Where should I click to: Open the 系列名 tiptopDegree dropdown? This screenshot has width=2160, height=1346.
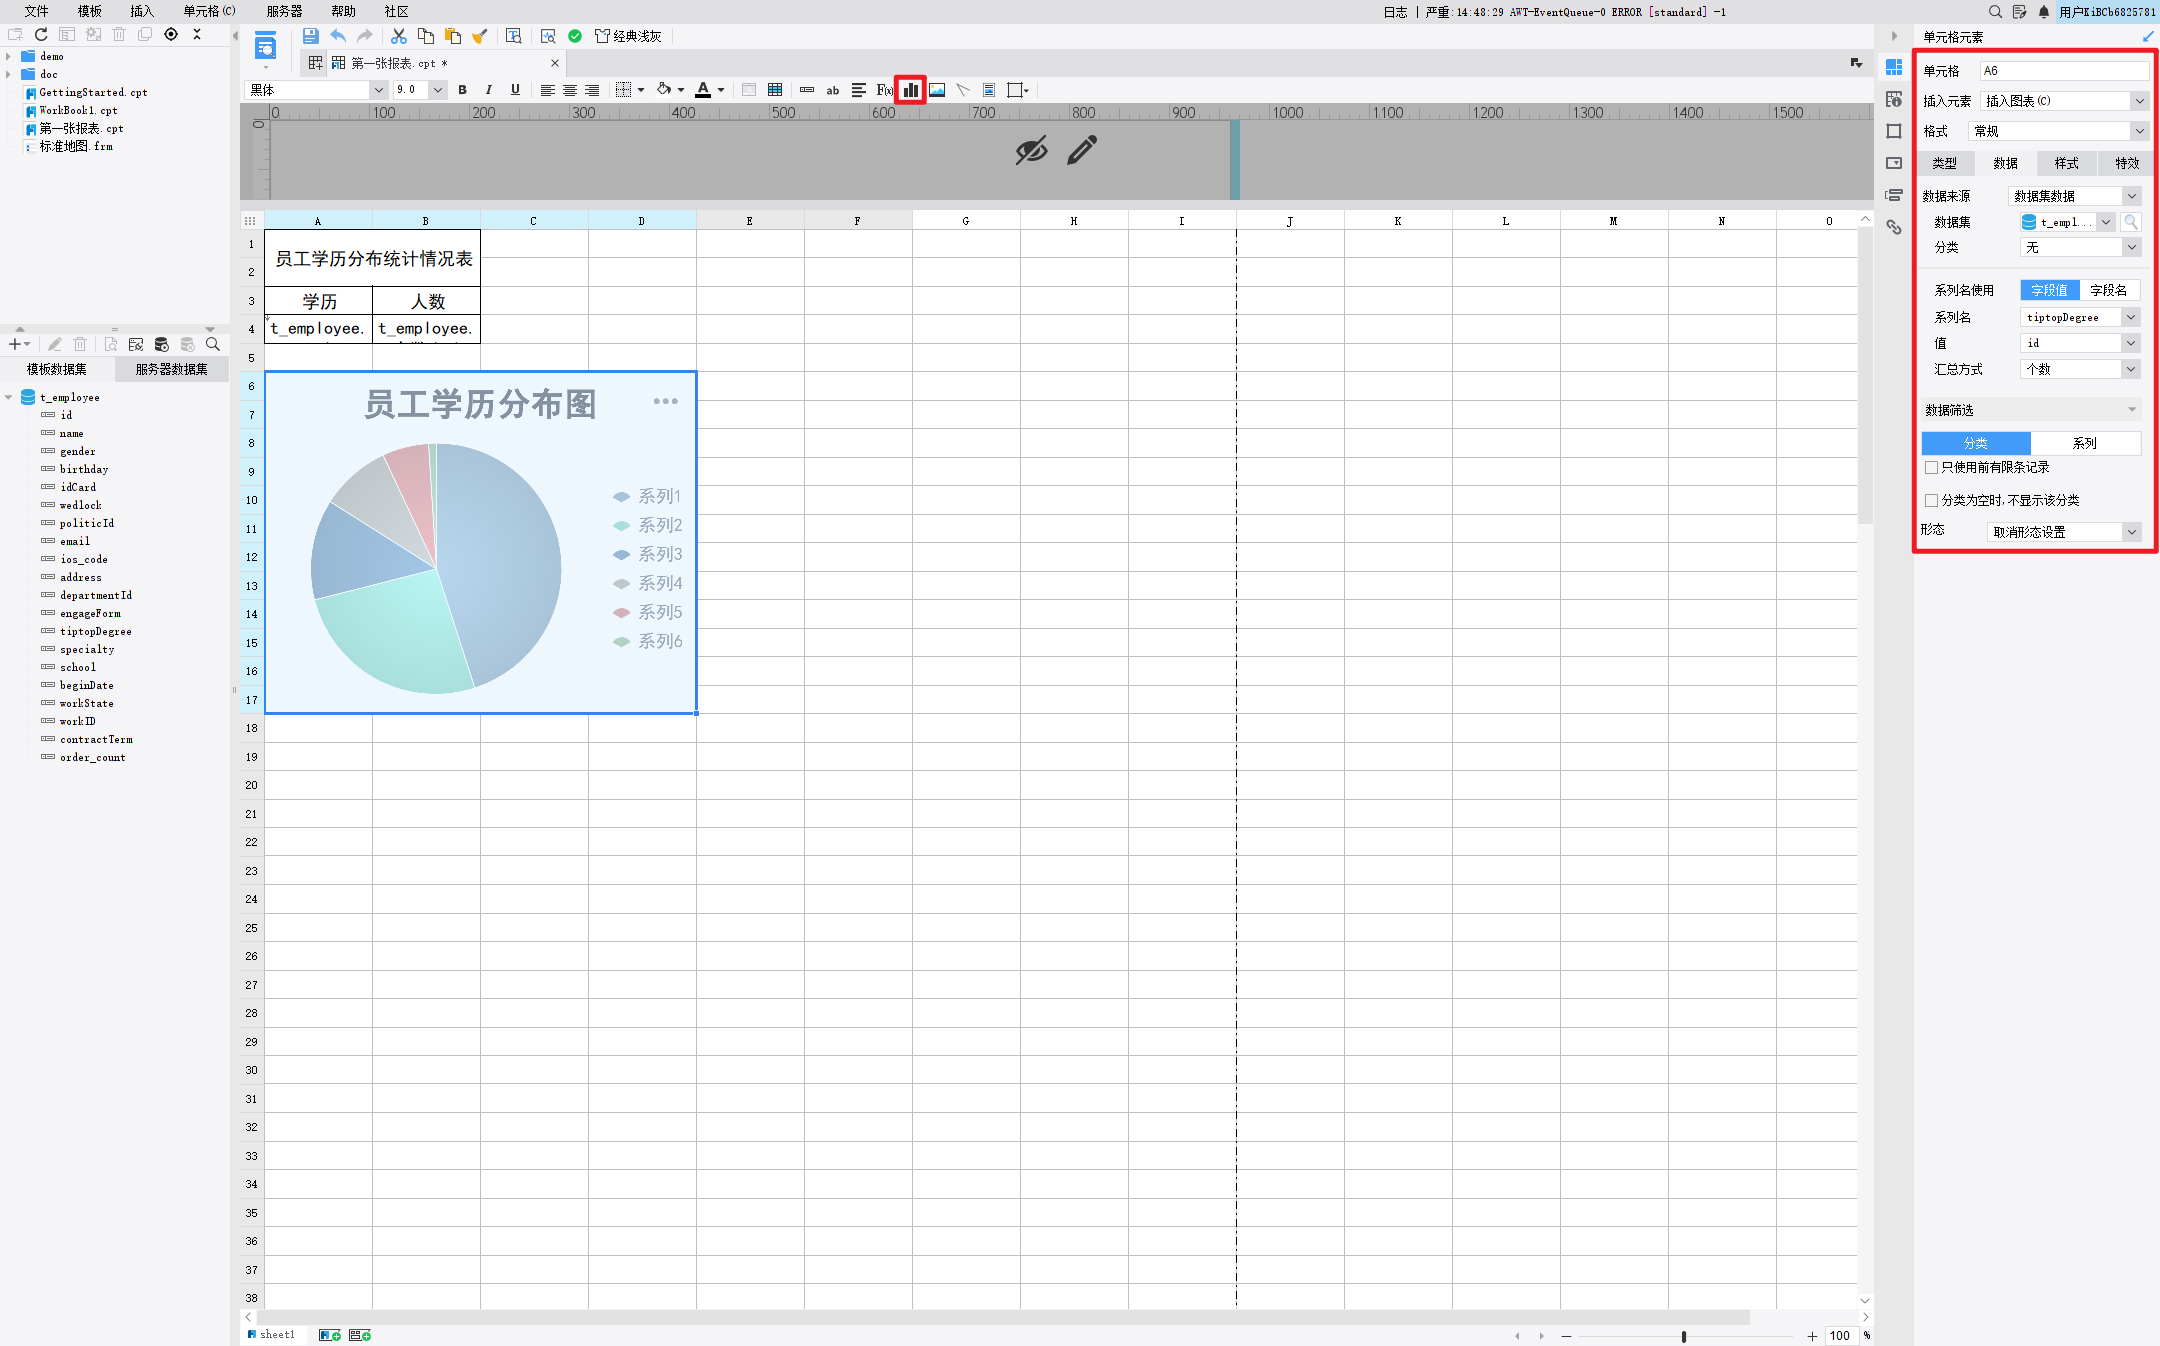[2080, 317]
